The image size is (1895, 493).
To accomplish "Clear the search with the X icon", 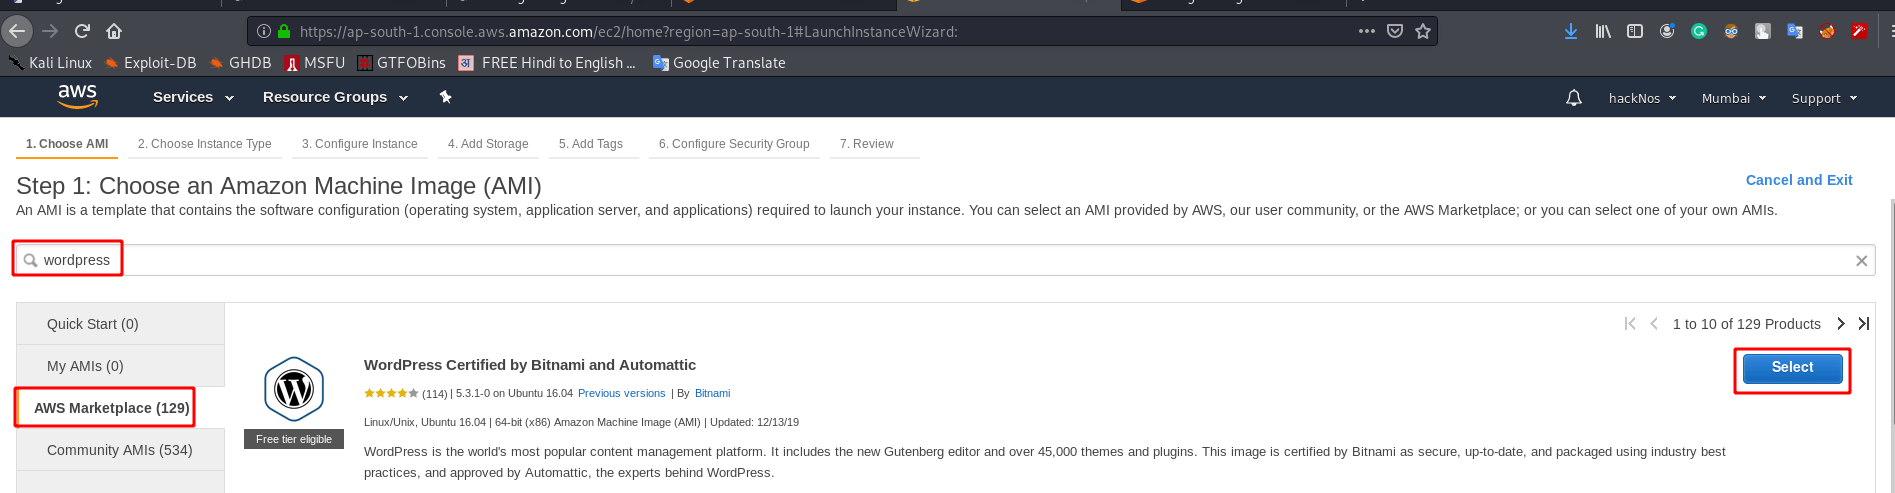I will coord(1861,260).
